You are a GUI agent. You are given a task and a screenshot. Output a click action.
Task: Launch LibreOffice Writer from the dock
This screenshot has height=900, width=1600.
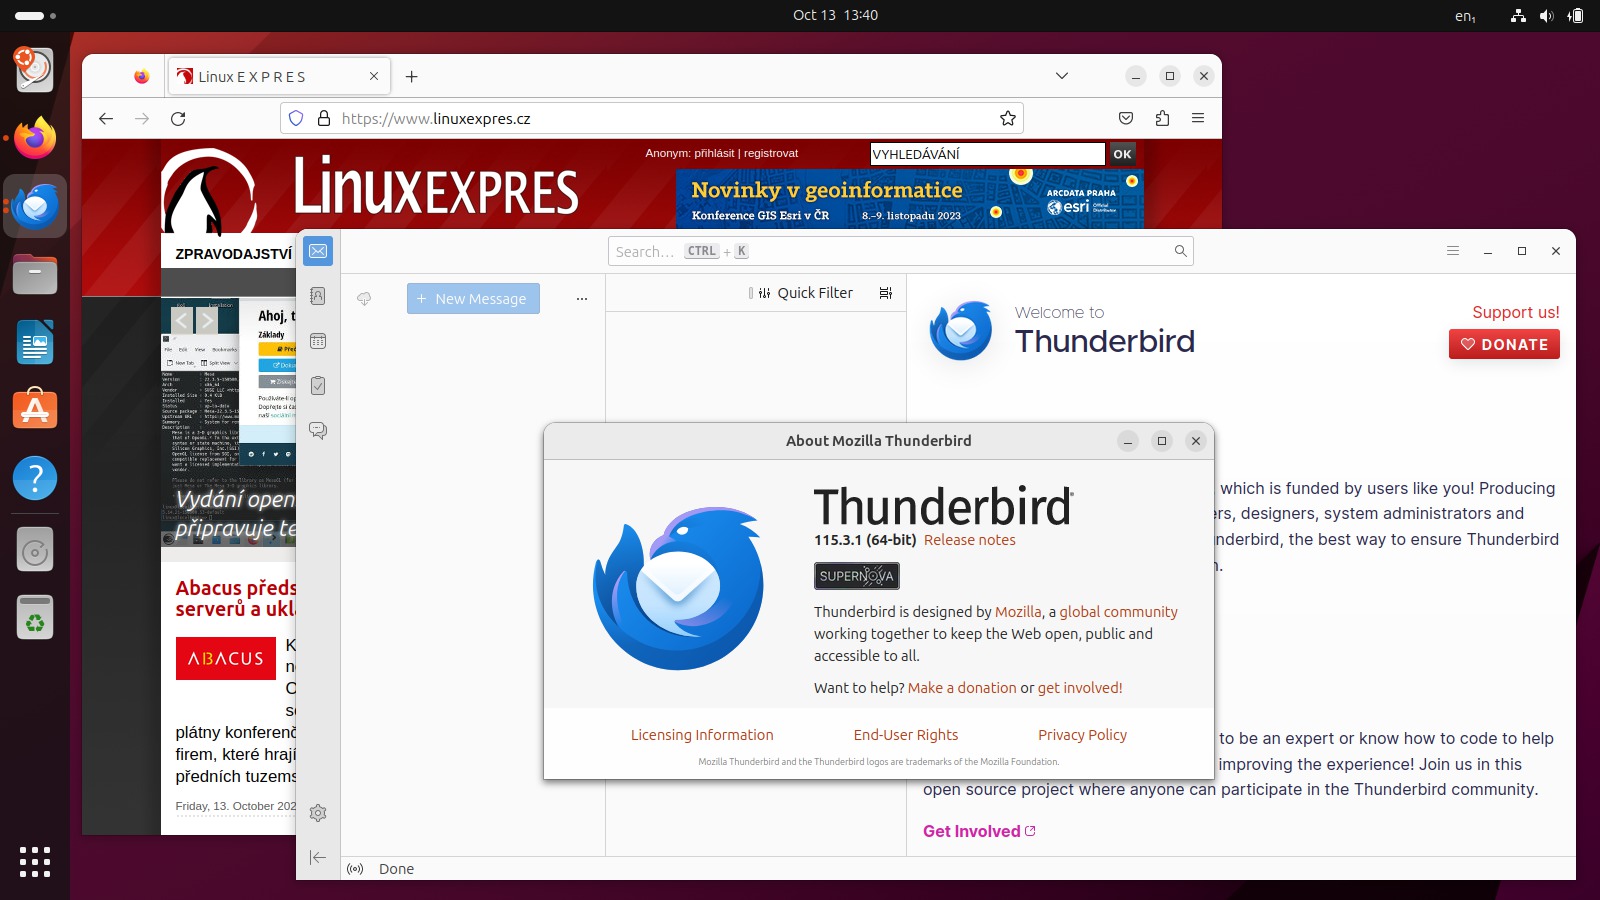(x=35, y=342)
